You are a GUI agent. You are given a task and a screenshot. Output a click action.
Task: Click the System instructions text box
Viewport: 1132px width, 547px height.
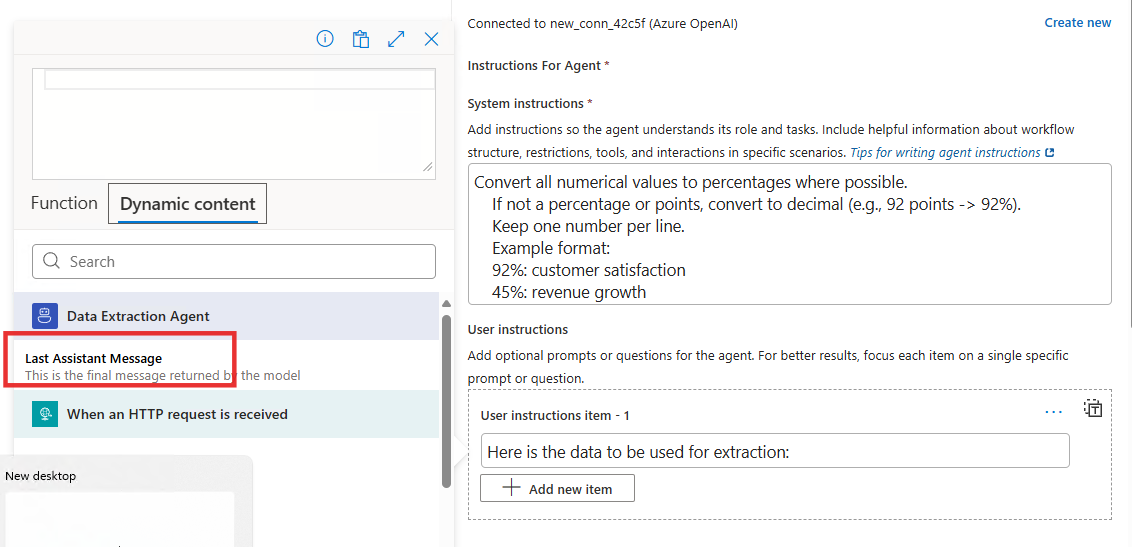click(789, 234)
